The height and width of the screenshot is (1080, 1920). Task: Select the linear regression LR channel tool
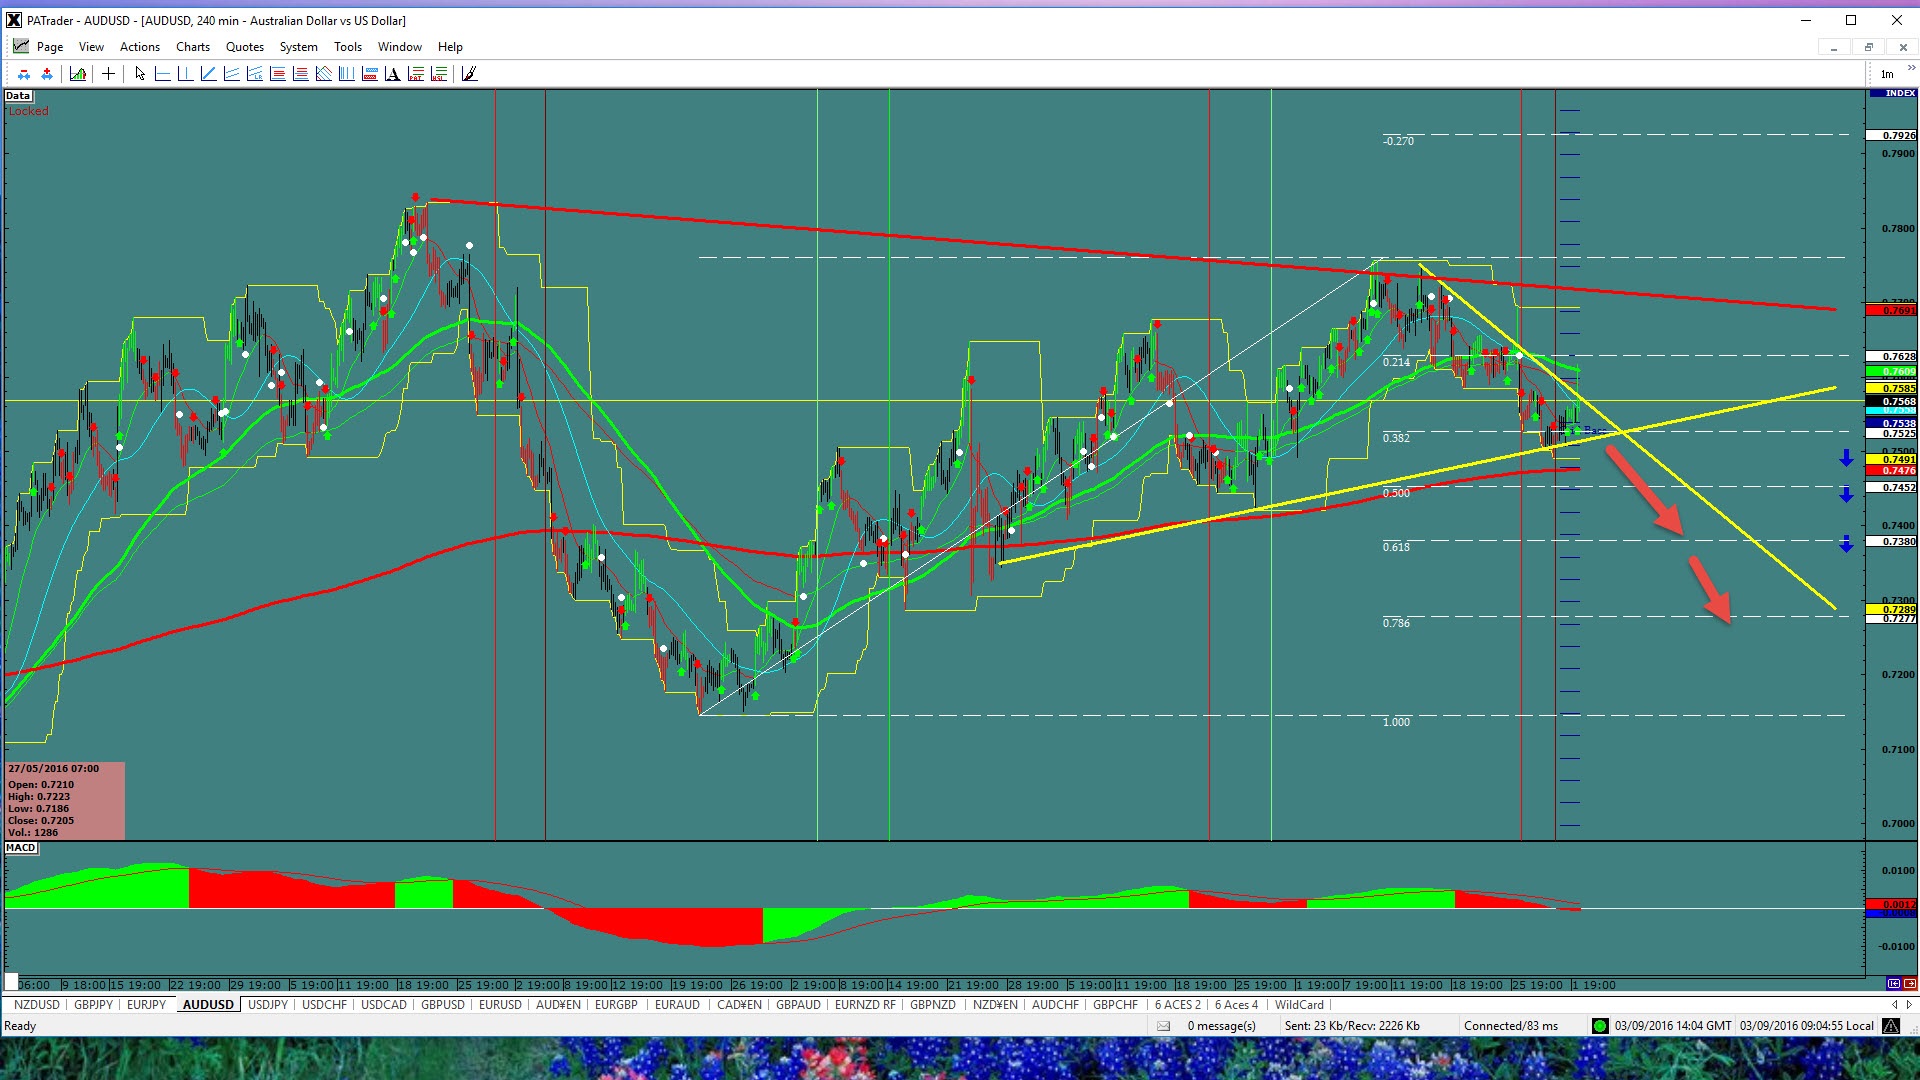(254, 74)
